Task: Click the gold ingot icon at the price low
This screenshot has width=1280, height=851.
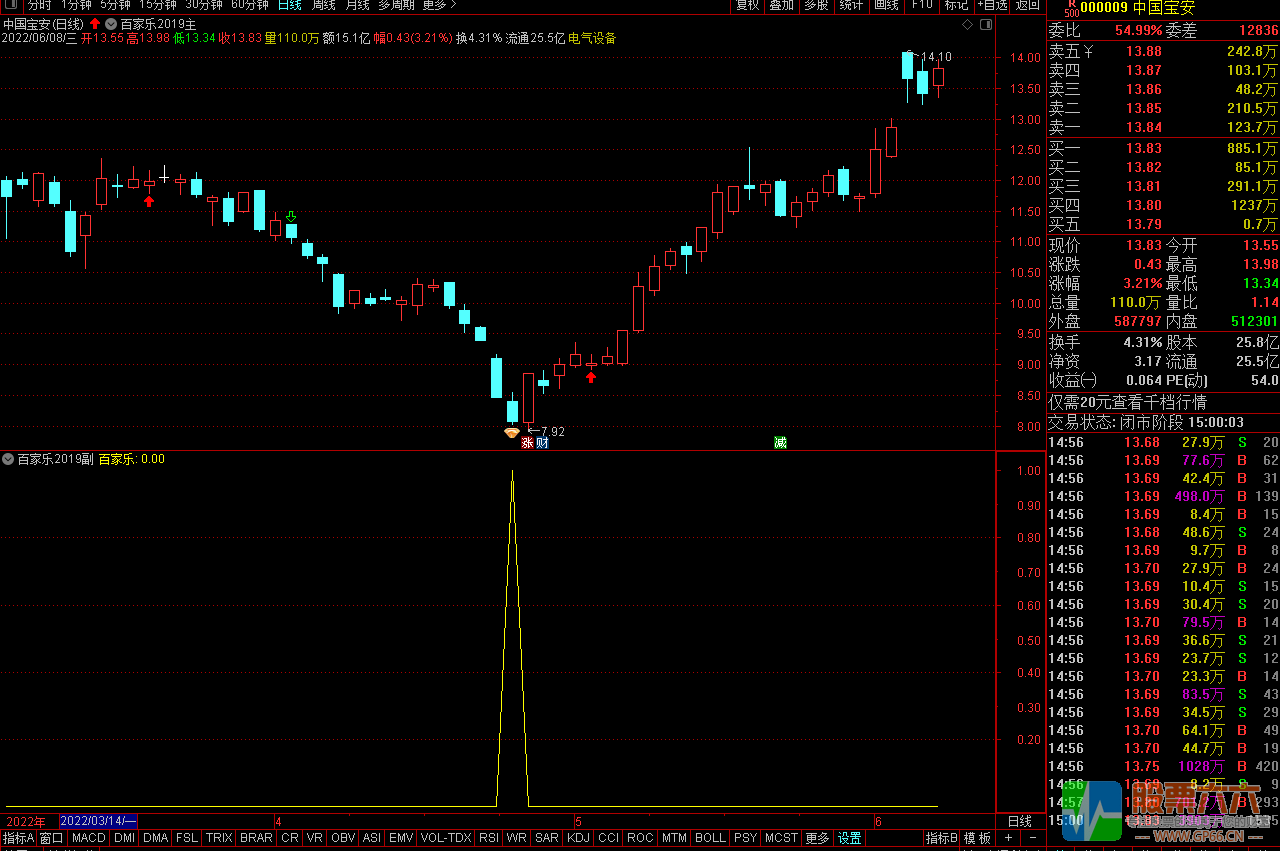Action: (x=512, y=432)
